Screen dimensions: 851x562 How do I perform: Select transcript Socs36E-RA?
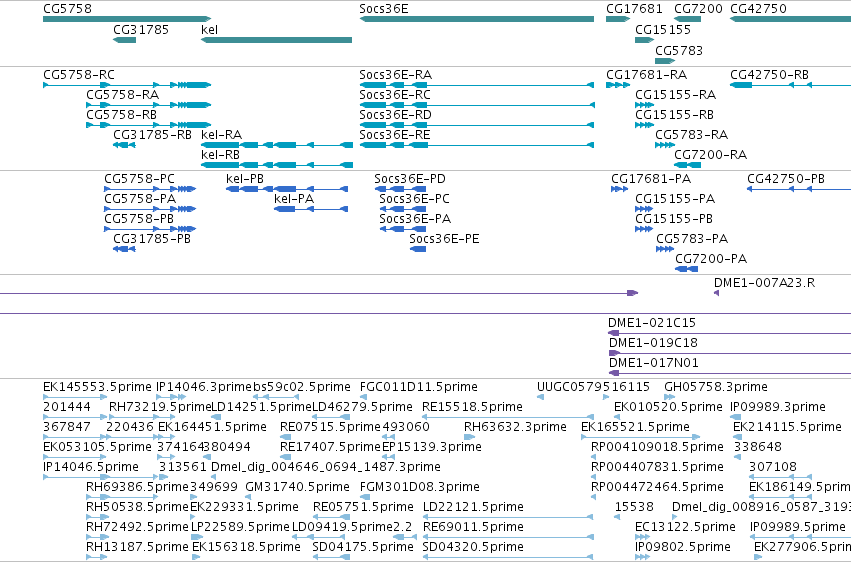click(x=477, y=85)
